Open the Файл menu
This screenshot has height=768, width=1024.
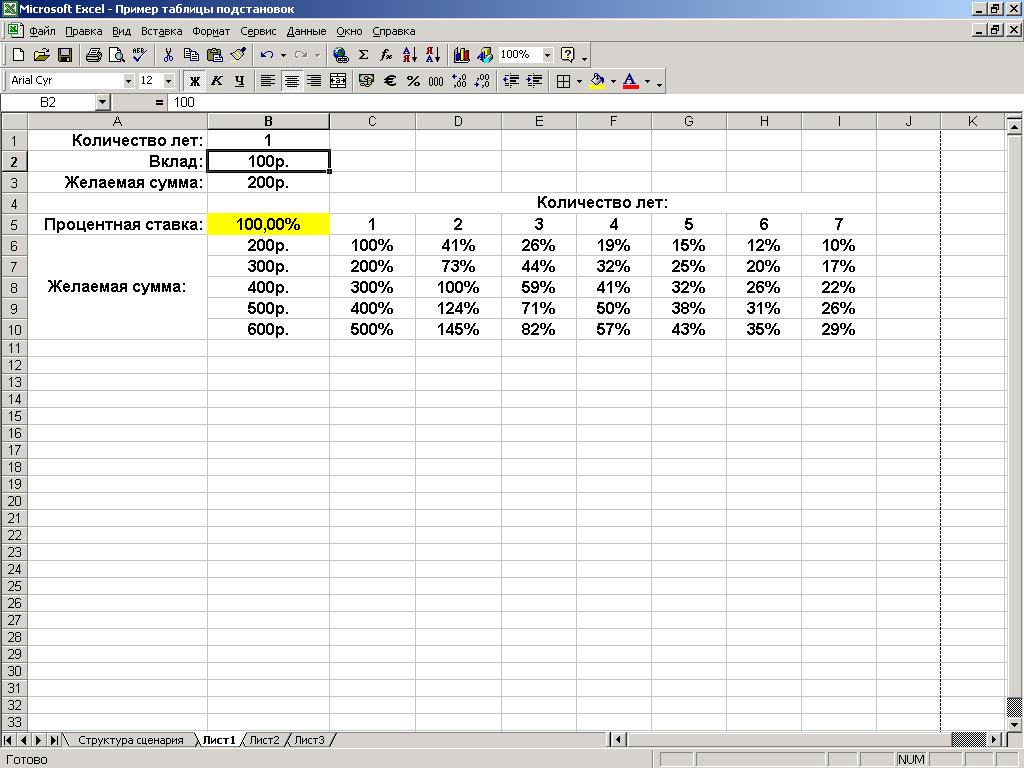(42, 31)
